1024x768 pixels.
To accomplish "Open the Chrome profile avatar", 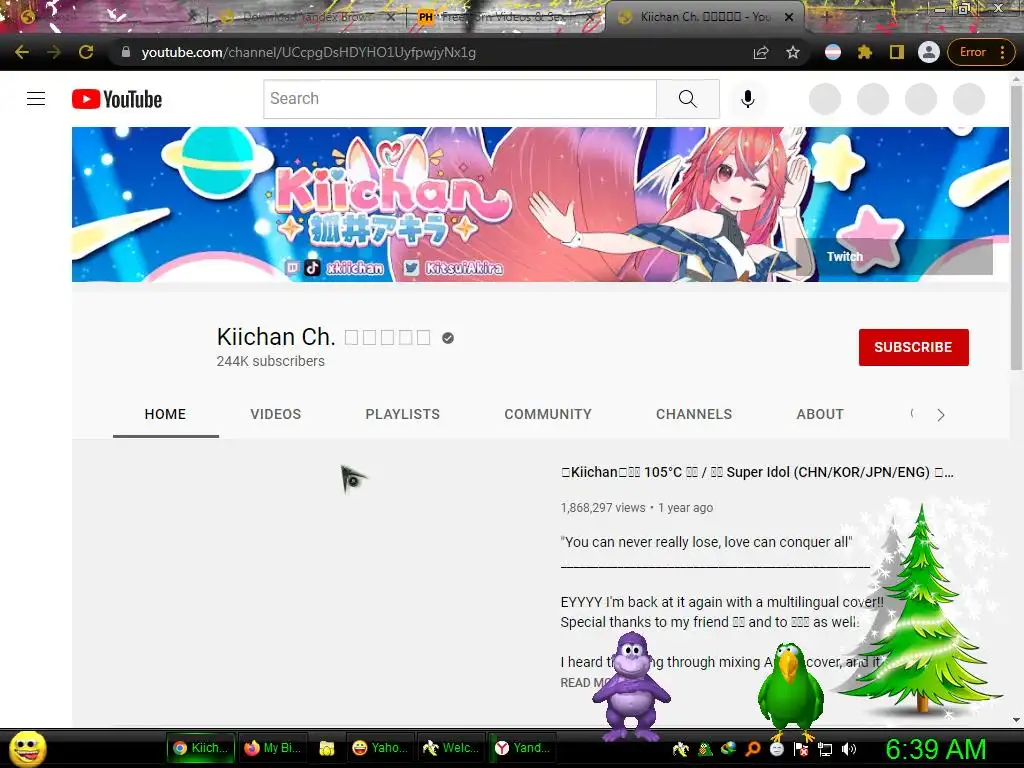I will 929,52.
